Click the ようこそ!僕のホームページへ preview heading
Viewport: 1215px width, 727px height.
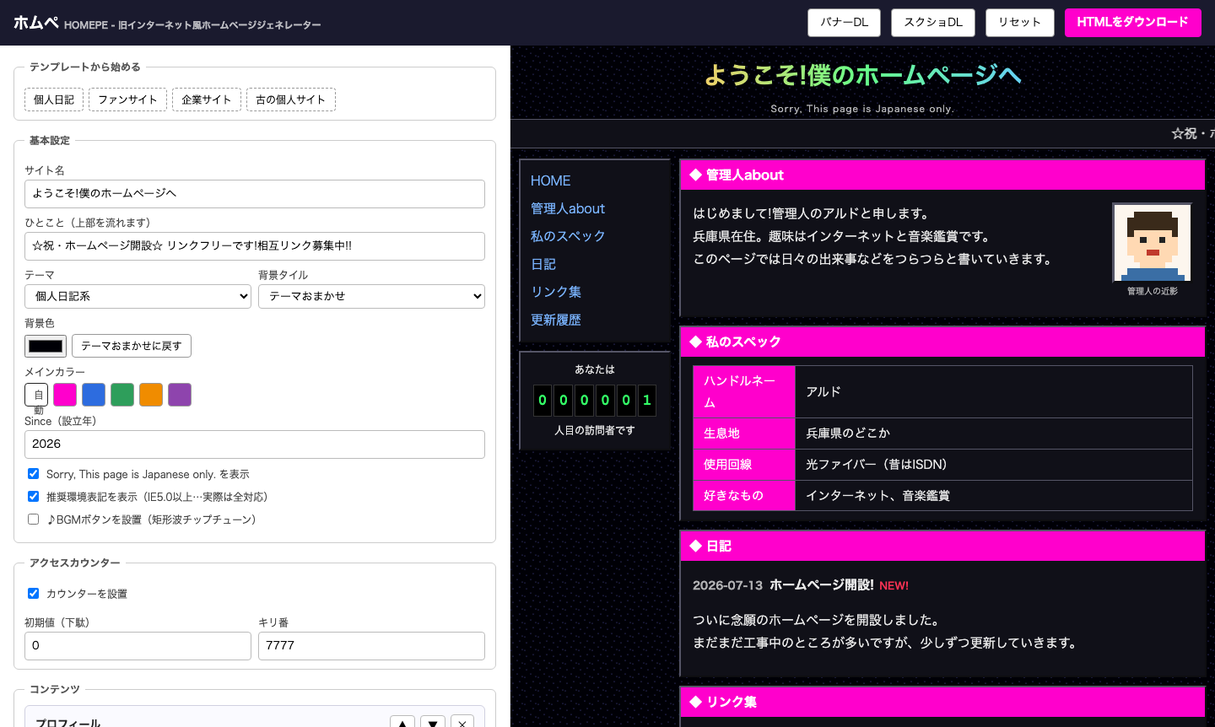[x=863, y=75]
